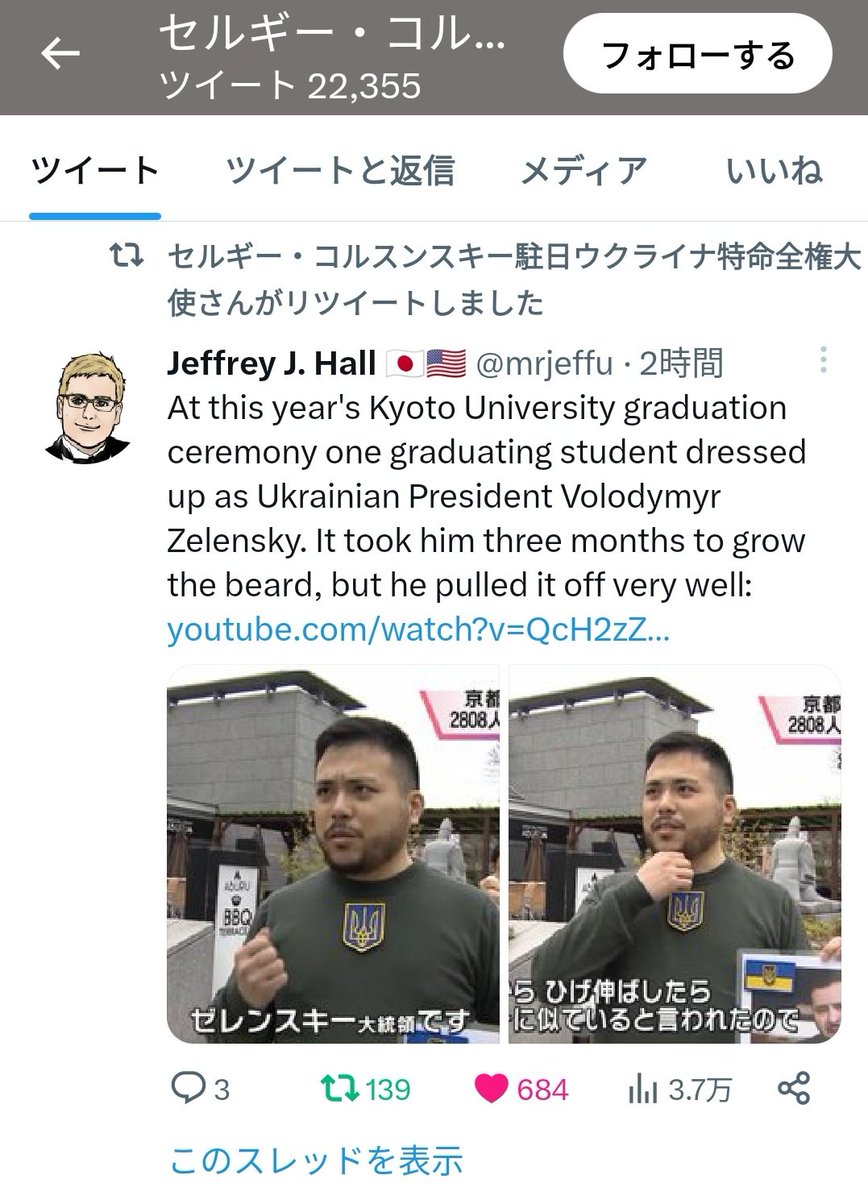Go back using the left arrow
This screenshot has height=1200, width=868.
click(60, 54)
